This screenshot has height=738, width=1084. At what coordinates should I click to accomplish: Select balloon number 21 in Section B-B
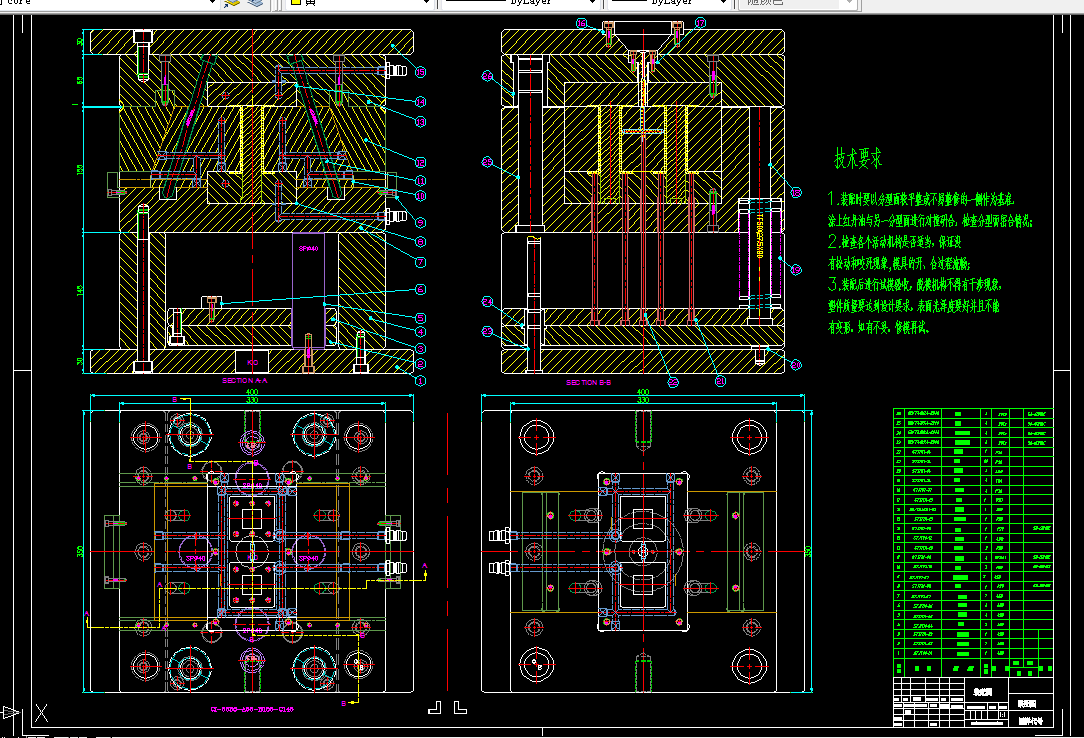pyautogui.click(x=720, y=381)
